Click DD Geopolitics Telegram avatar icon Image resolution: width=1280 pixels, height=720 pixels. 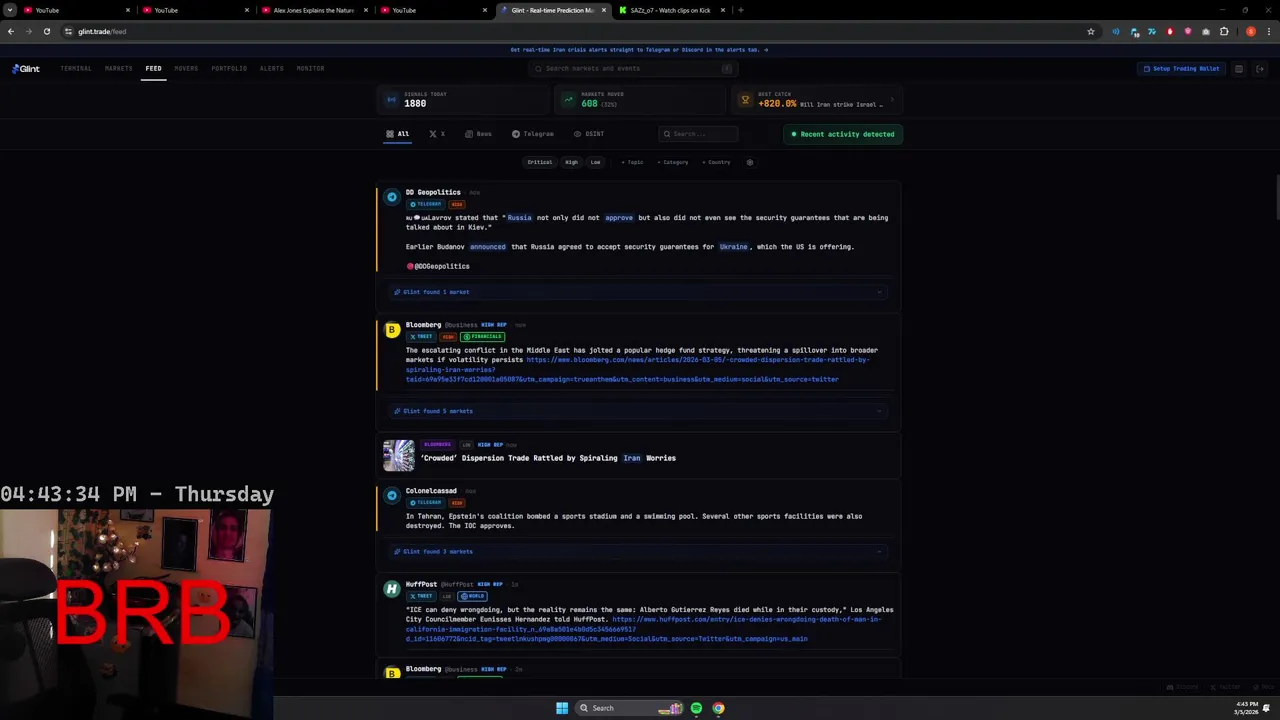(x=392, y=196)
